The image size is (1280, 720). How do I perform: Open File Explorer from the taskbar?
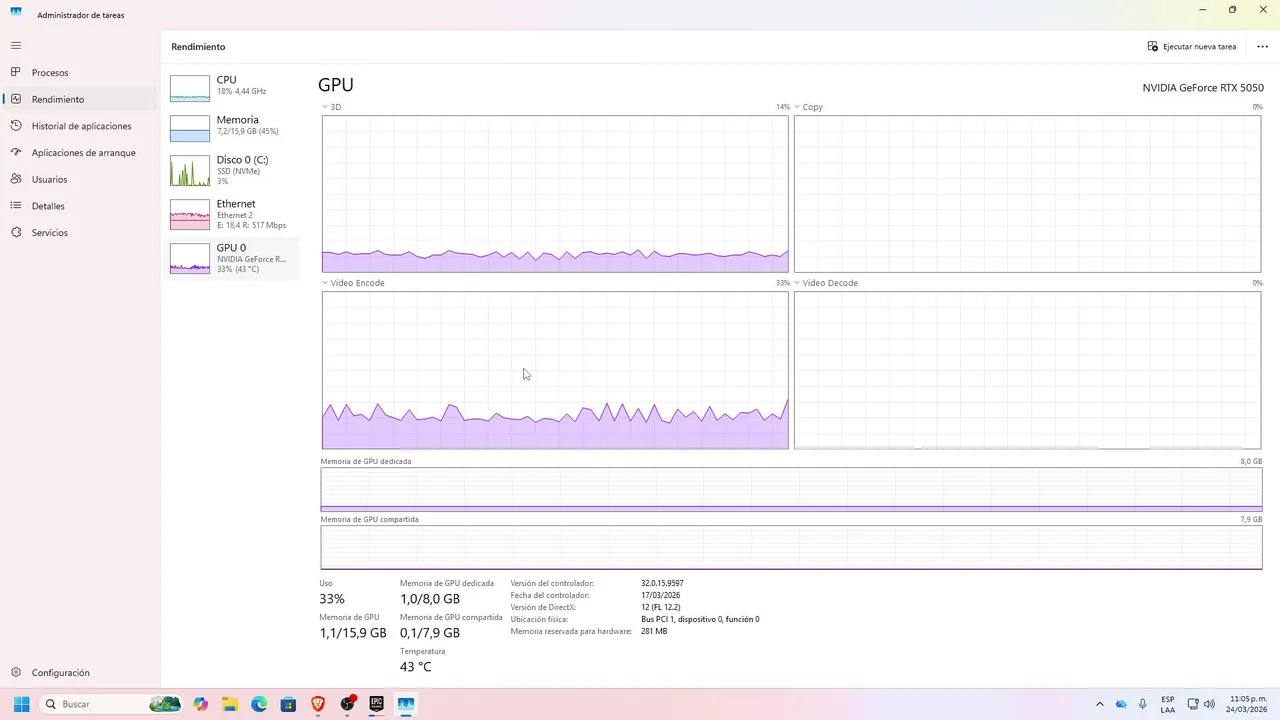point(230,704)
